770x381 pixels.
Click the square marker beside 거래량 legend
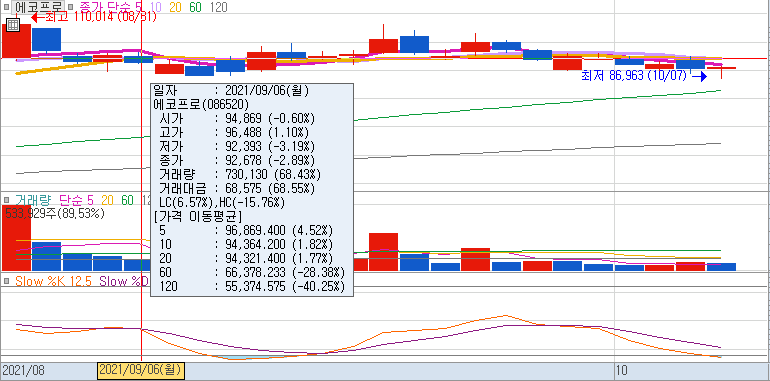[x=6, y=200]
